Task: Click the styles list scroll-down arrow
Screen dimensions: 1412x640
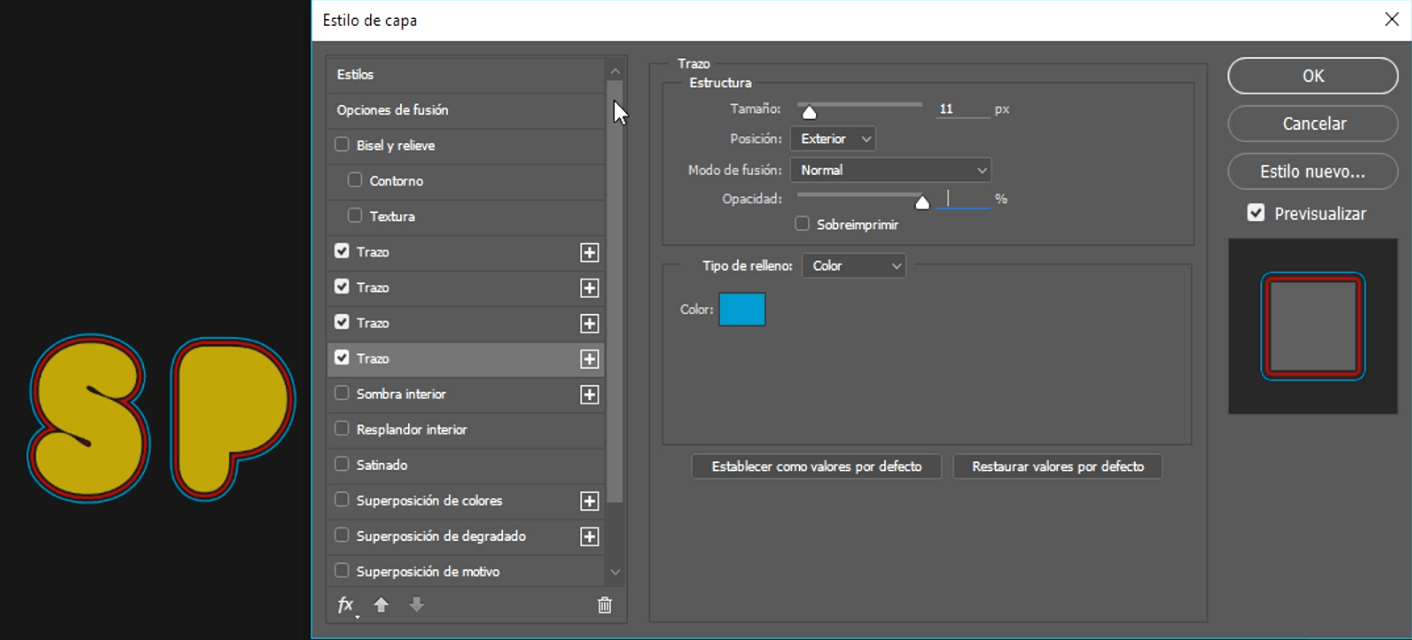Action: [x=615, y=572]
